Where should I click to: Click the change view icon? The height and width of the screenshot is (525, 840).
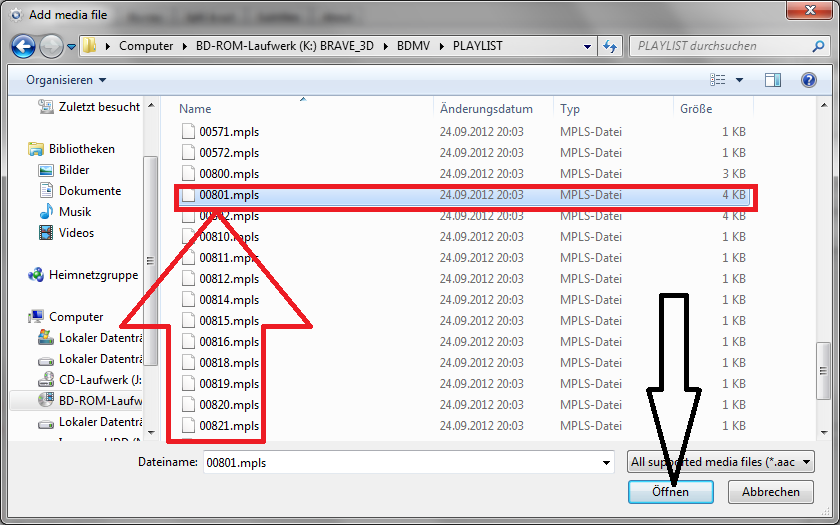point(718,80)
